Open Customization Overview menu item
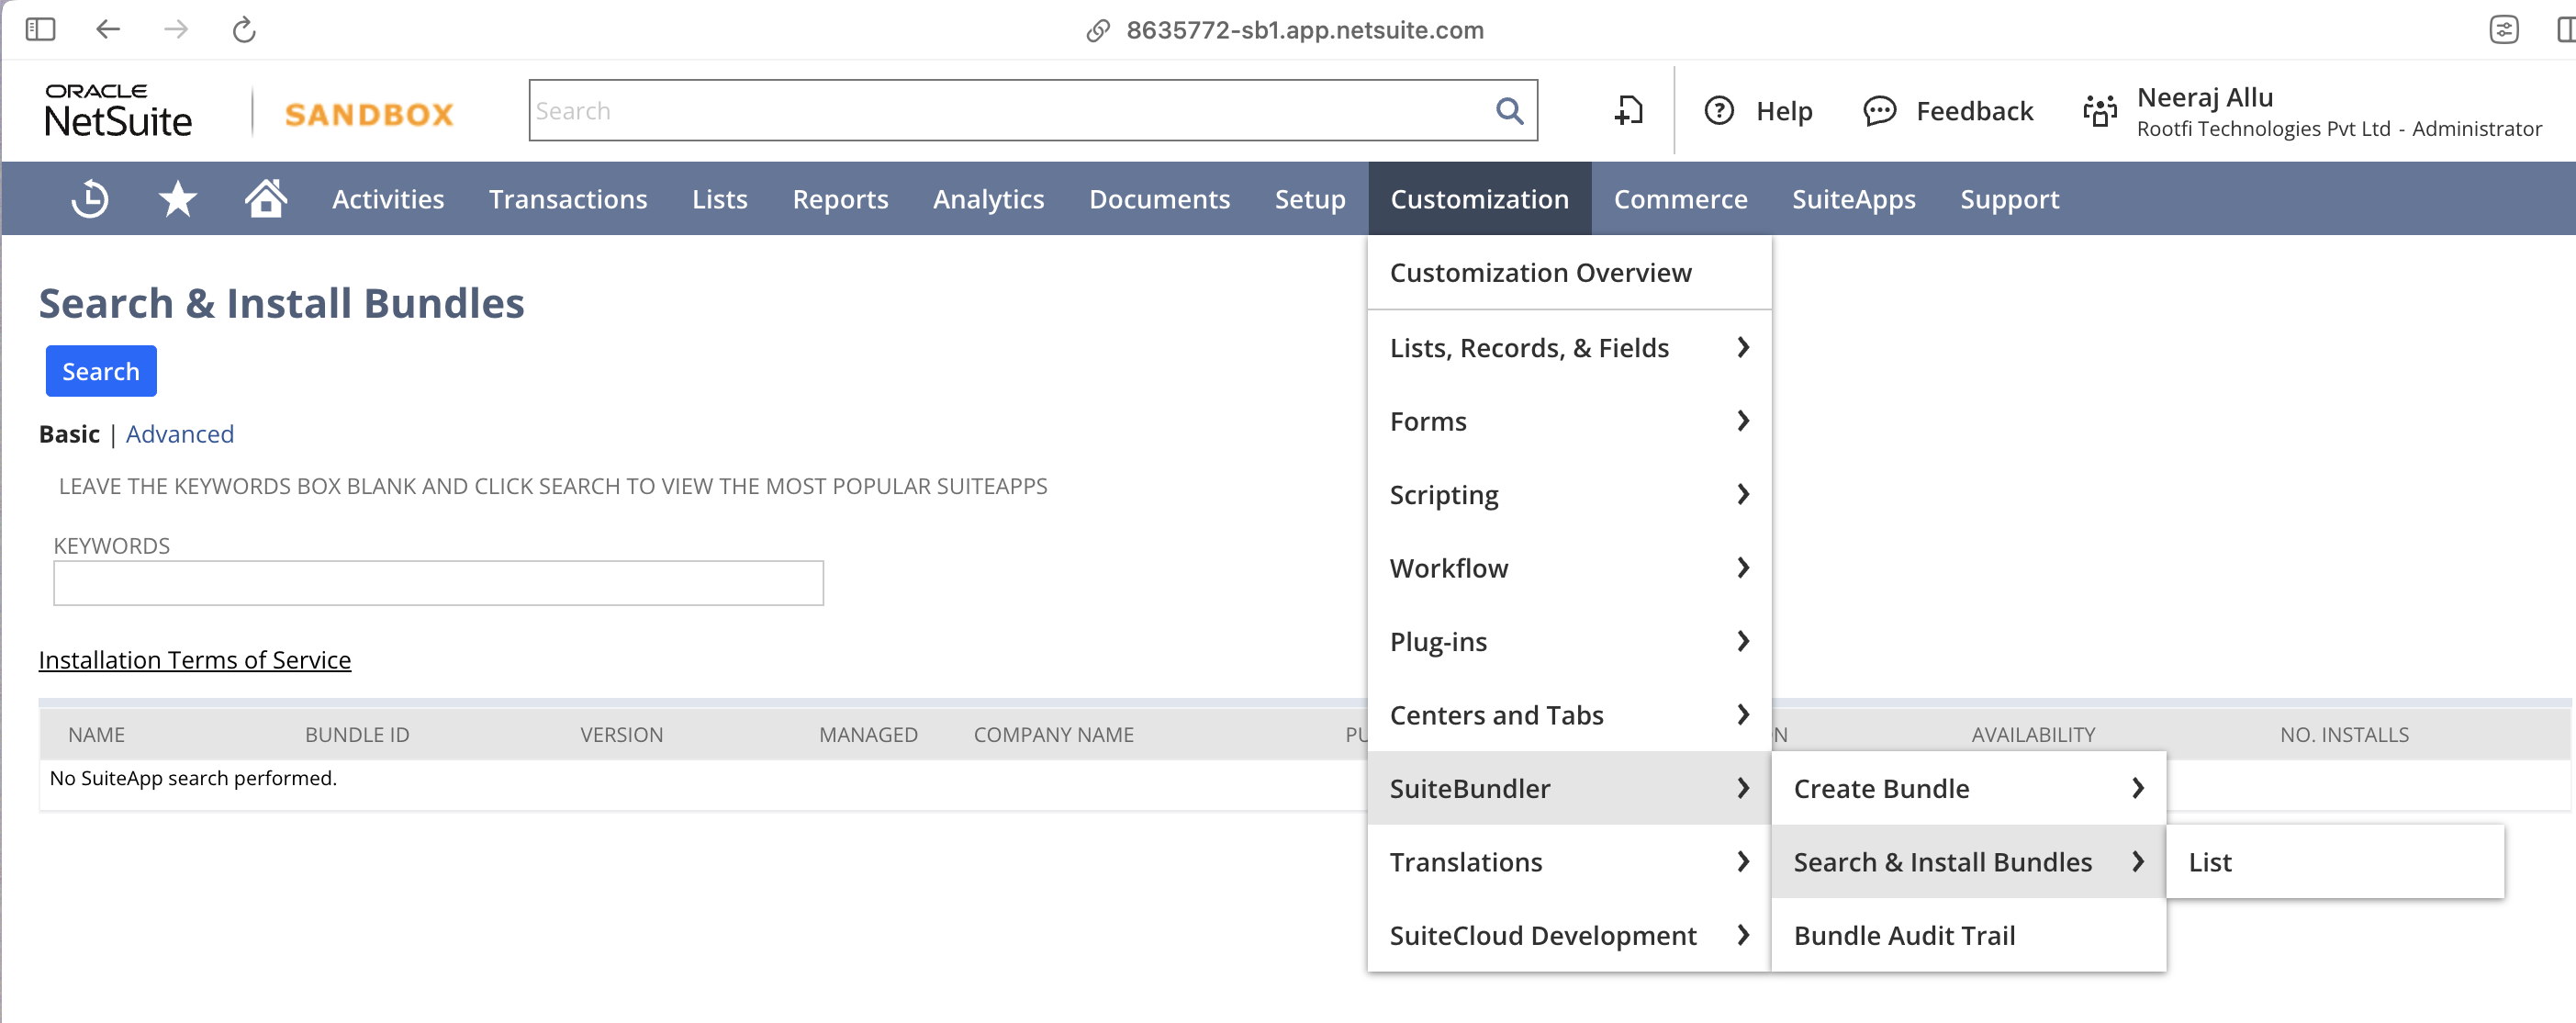Viewport: 2576px width, 1023px height. coord(1540,273)
